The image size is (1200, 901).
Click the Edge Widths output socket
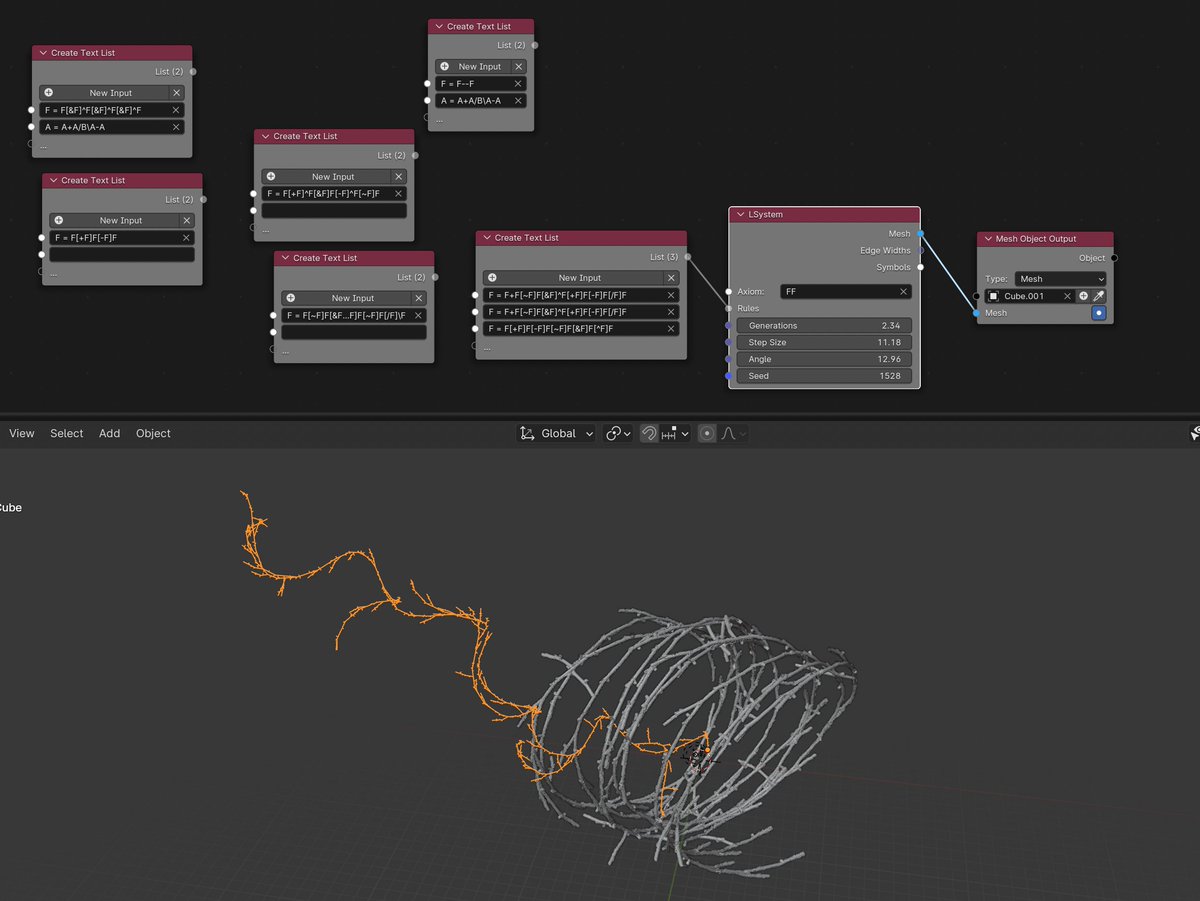920,250
